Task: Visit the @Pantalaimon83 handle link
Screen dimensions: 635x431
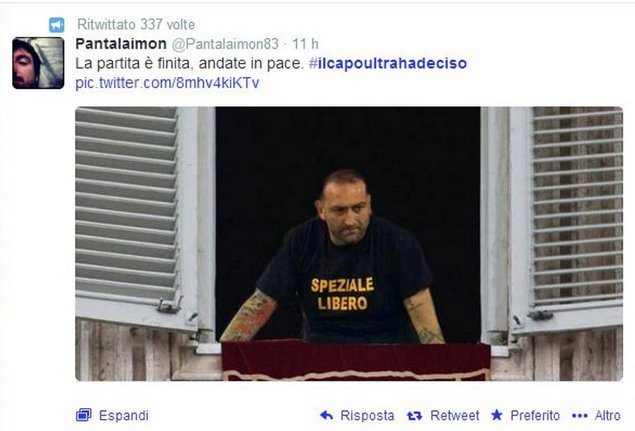Action: (225, 44)
